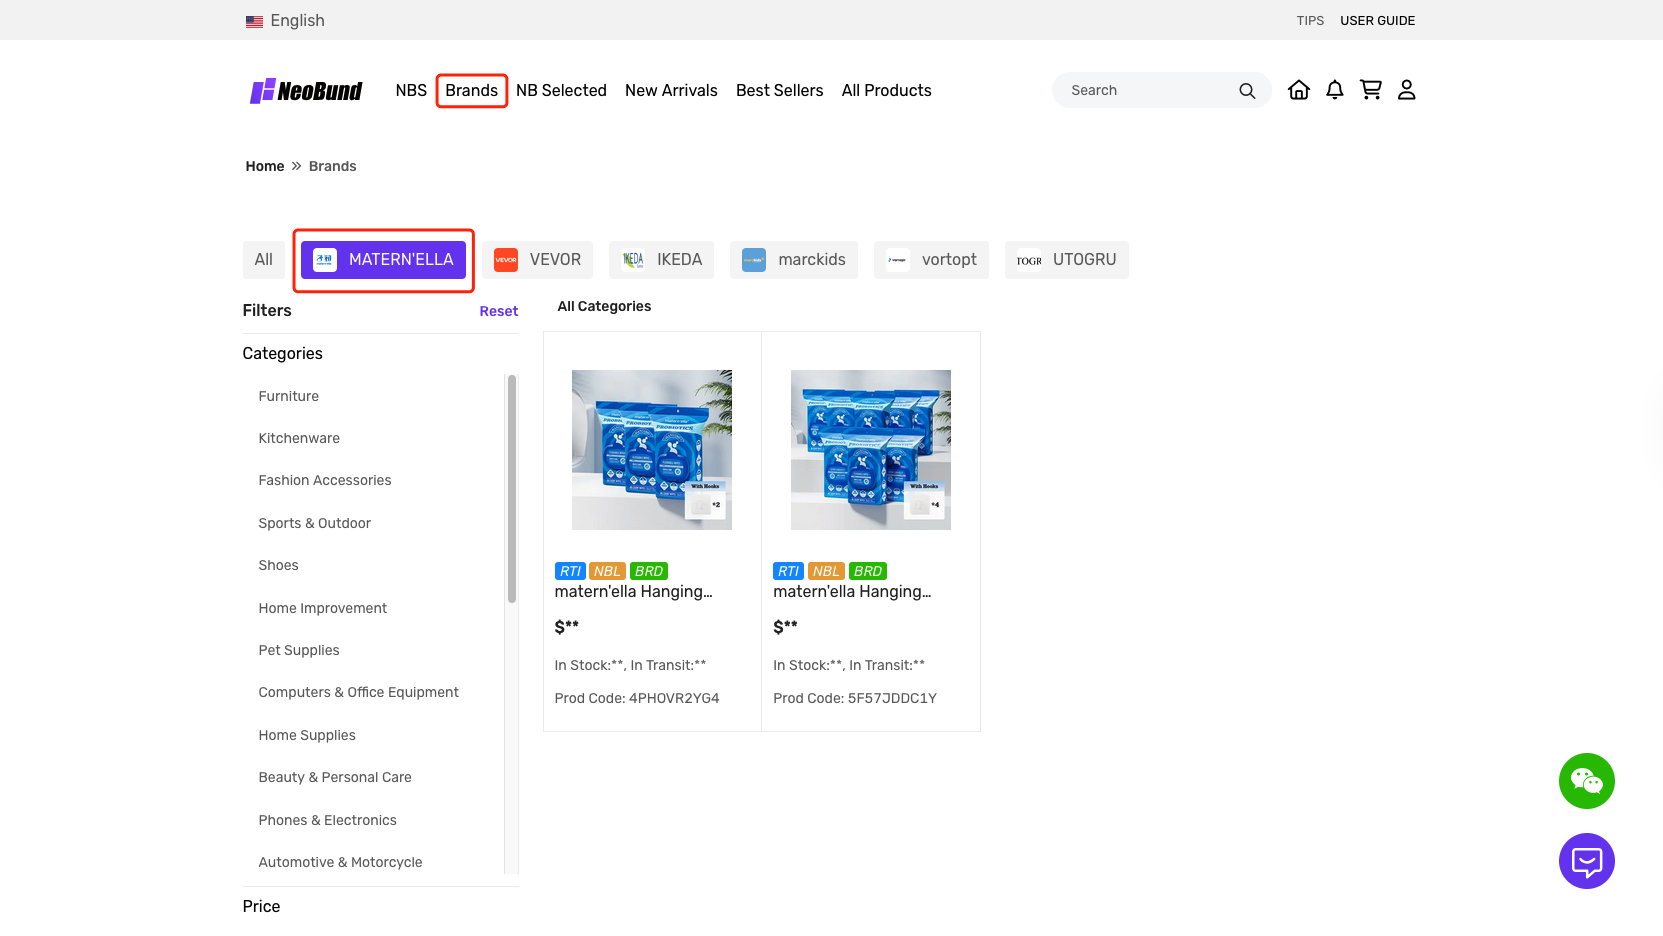Click the marckids brand logo icon
1663x936 pixels.
pyautogui.click(x=754, y=260)
